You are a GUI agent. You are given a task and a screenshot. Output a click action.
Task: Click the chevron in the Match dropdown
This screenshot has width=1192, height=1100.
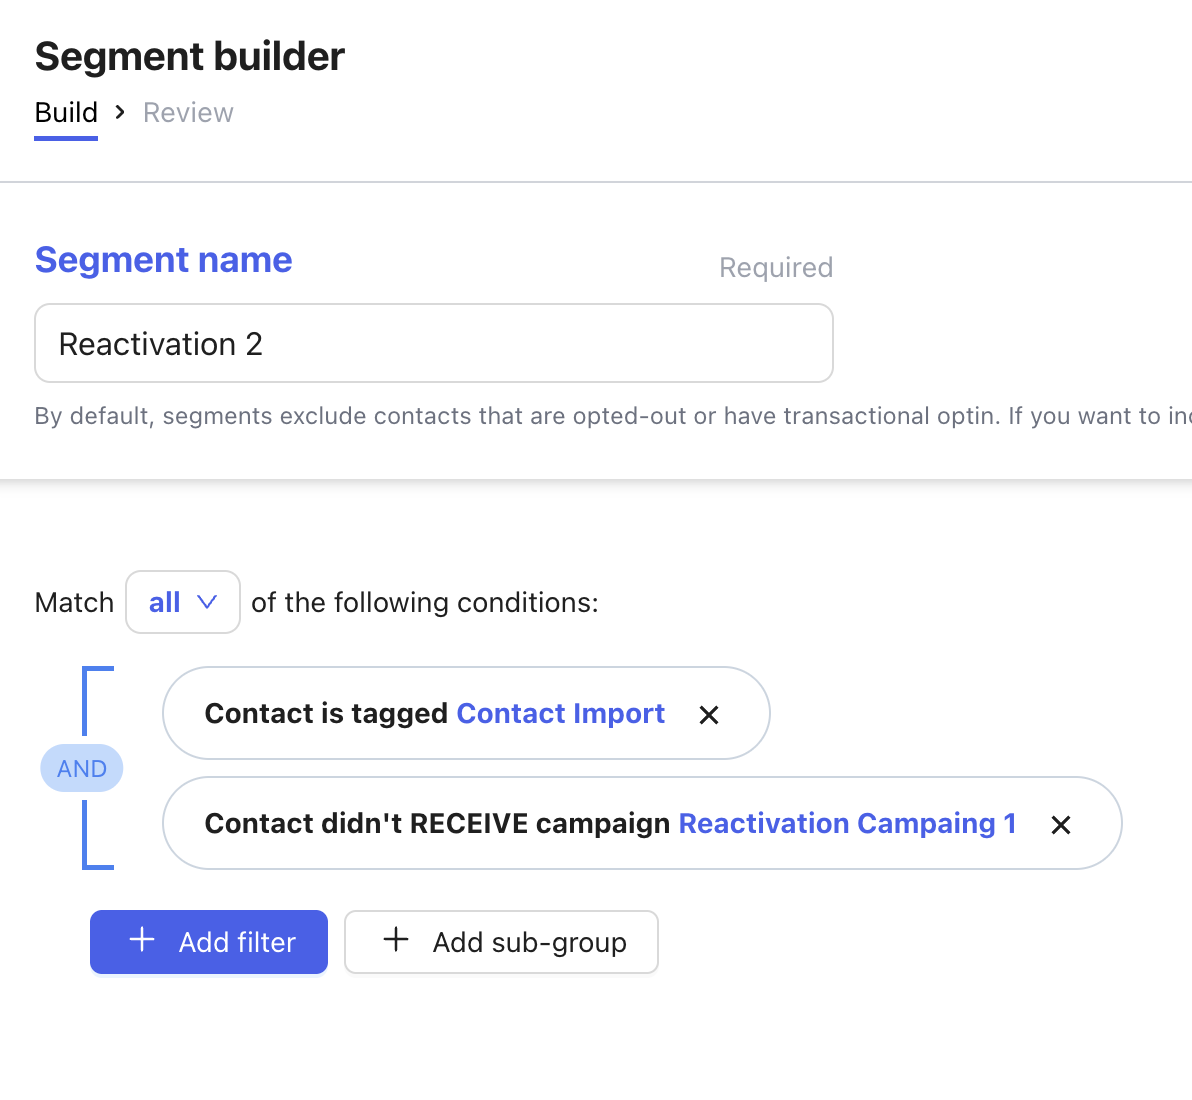[x=207, y=602]
